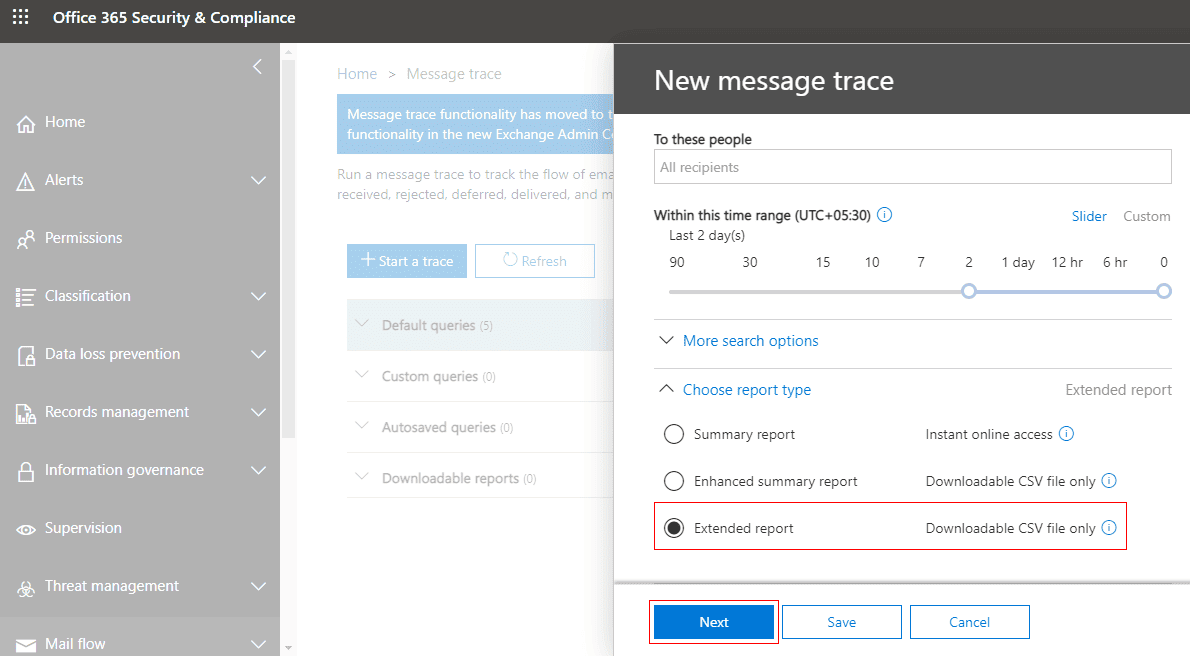Collapse the Choose report type section
This screenshot has height=656, width=1190.
[x=746, y=390]
